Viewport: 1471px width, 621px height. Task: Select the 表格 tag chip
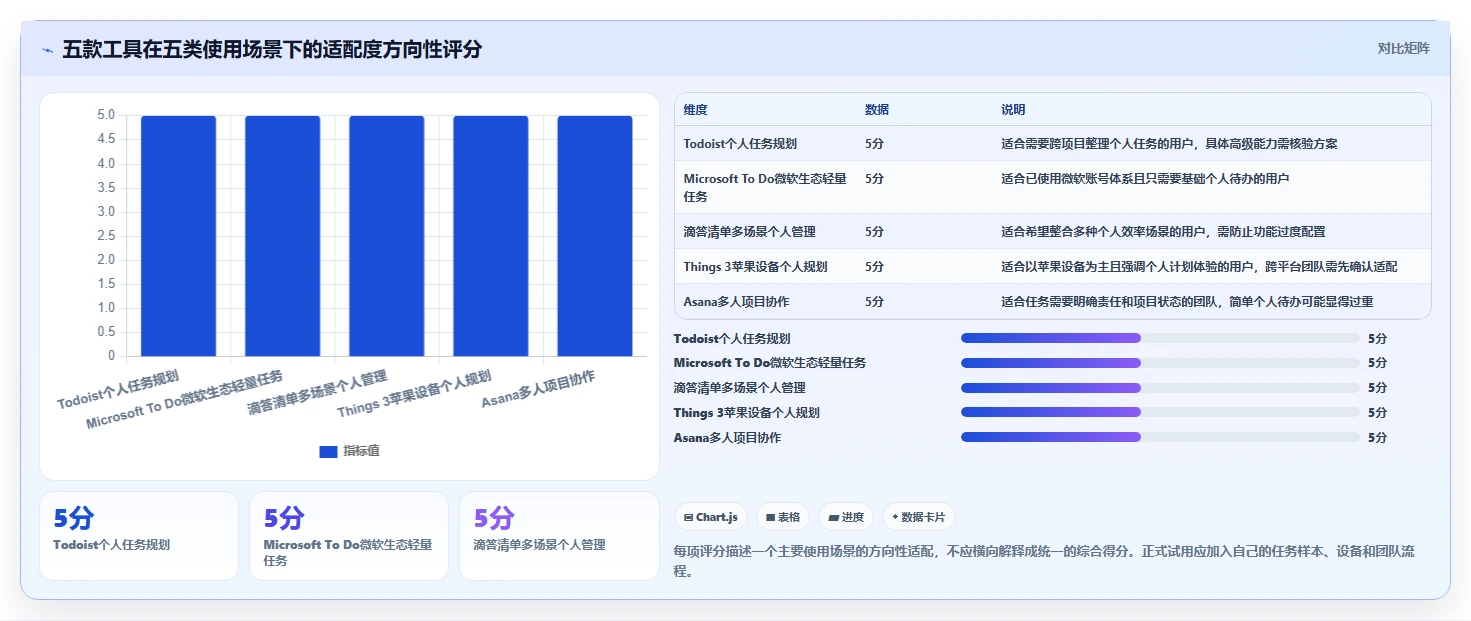tap(783, 517)
